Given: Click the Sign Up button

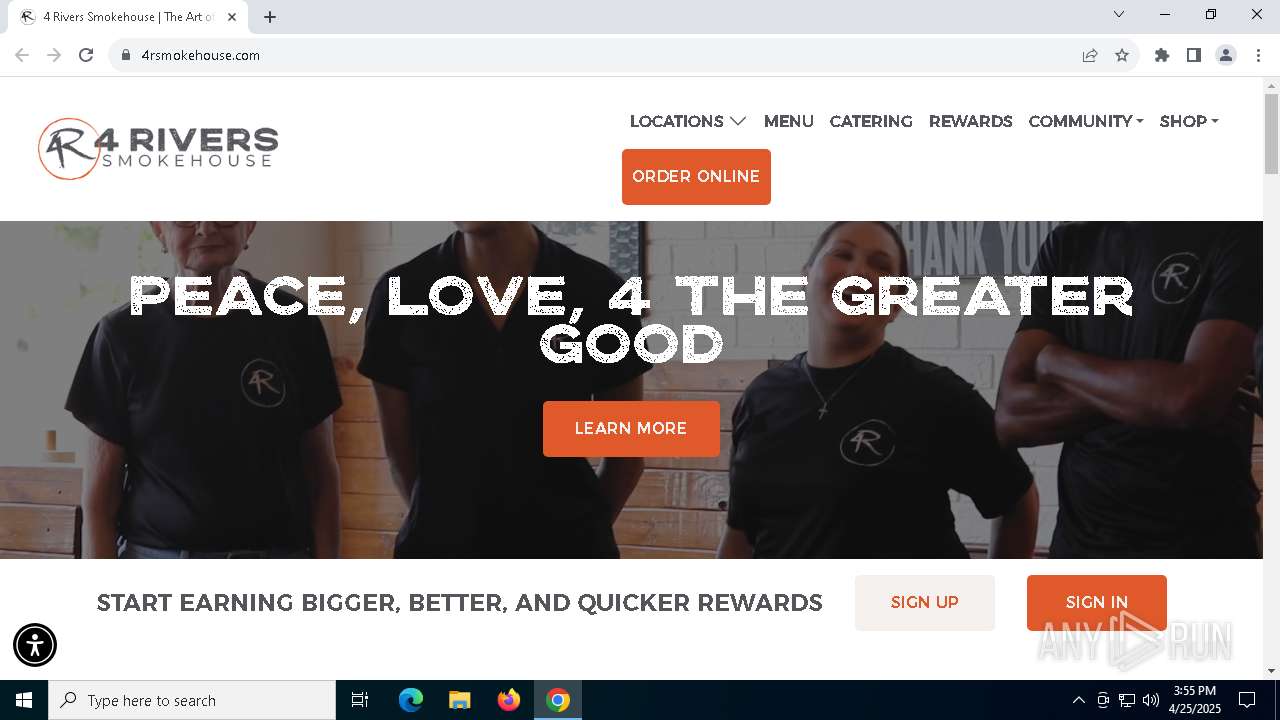Looking at the screenshot, I should click(x=925, y=603).
